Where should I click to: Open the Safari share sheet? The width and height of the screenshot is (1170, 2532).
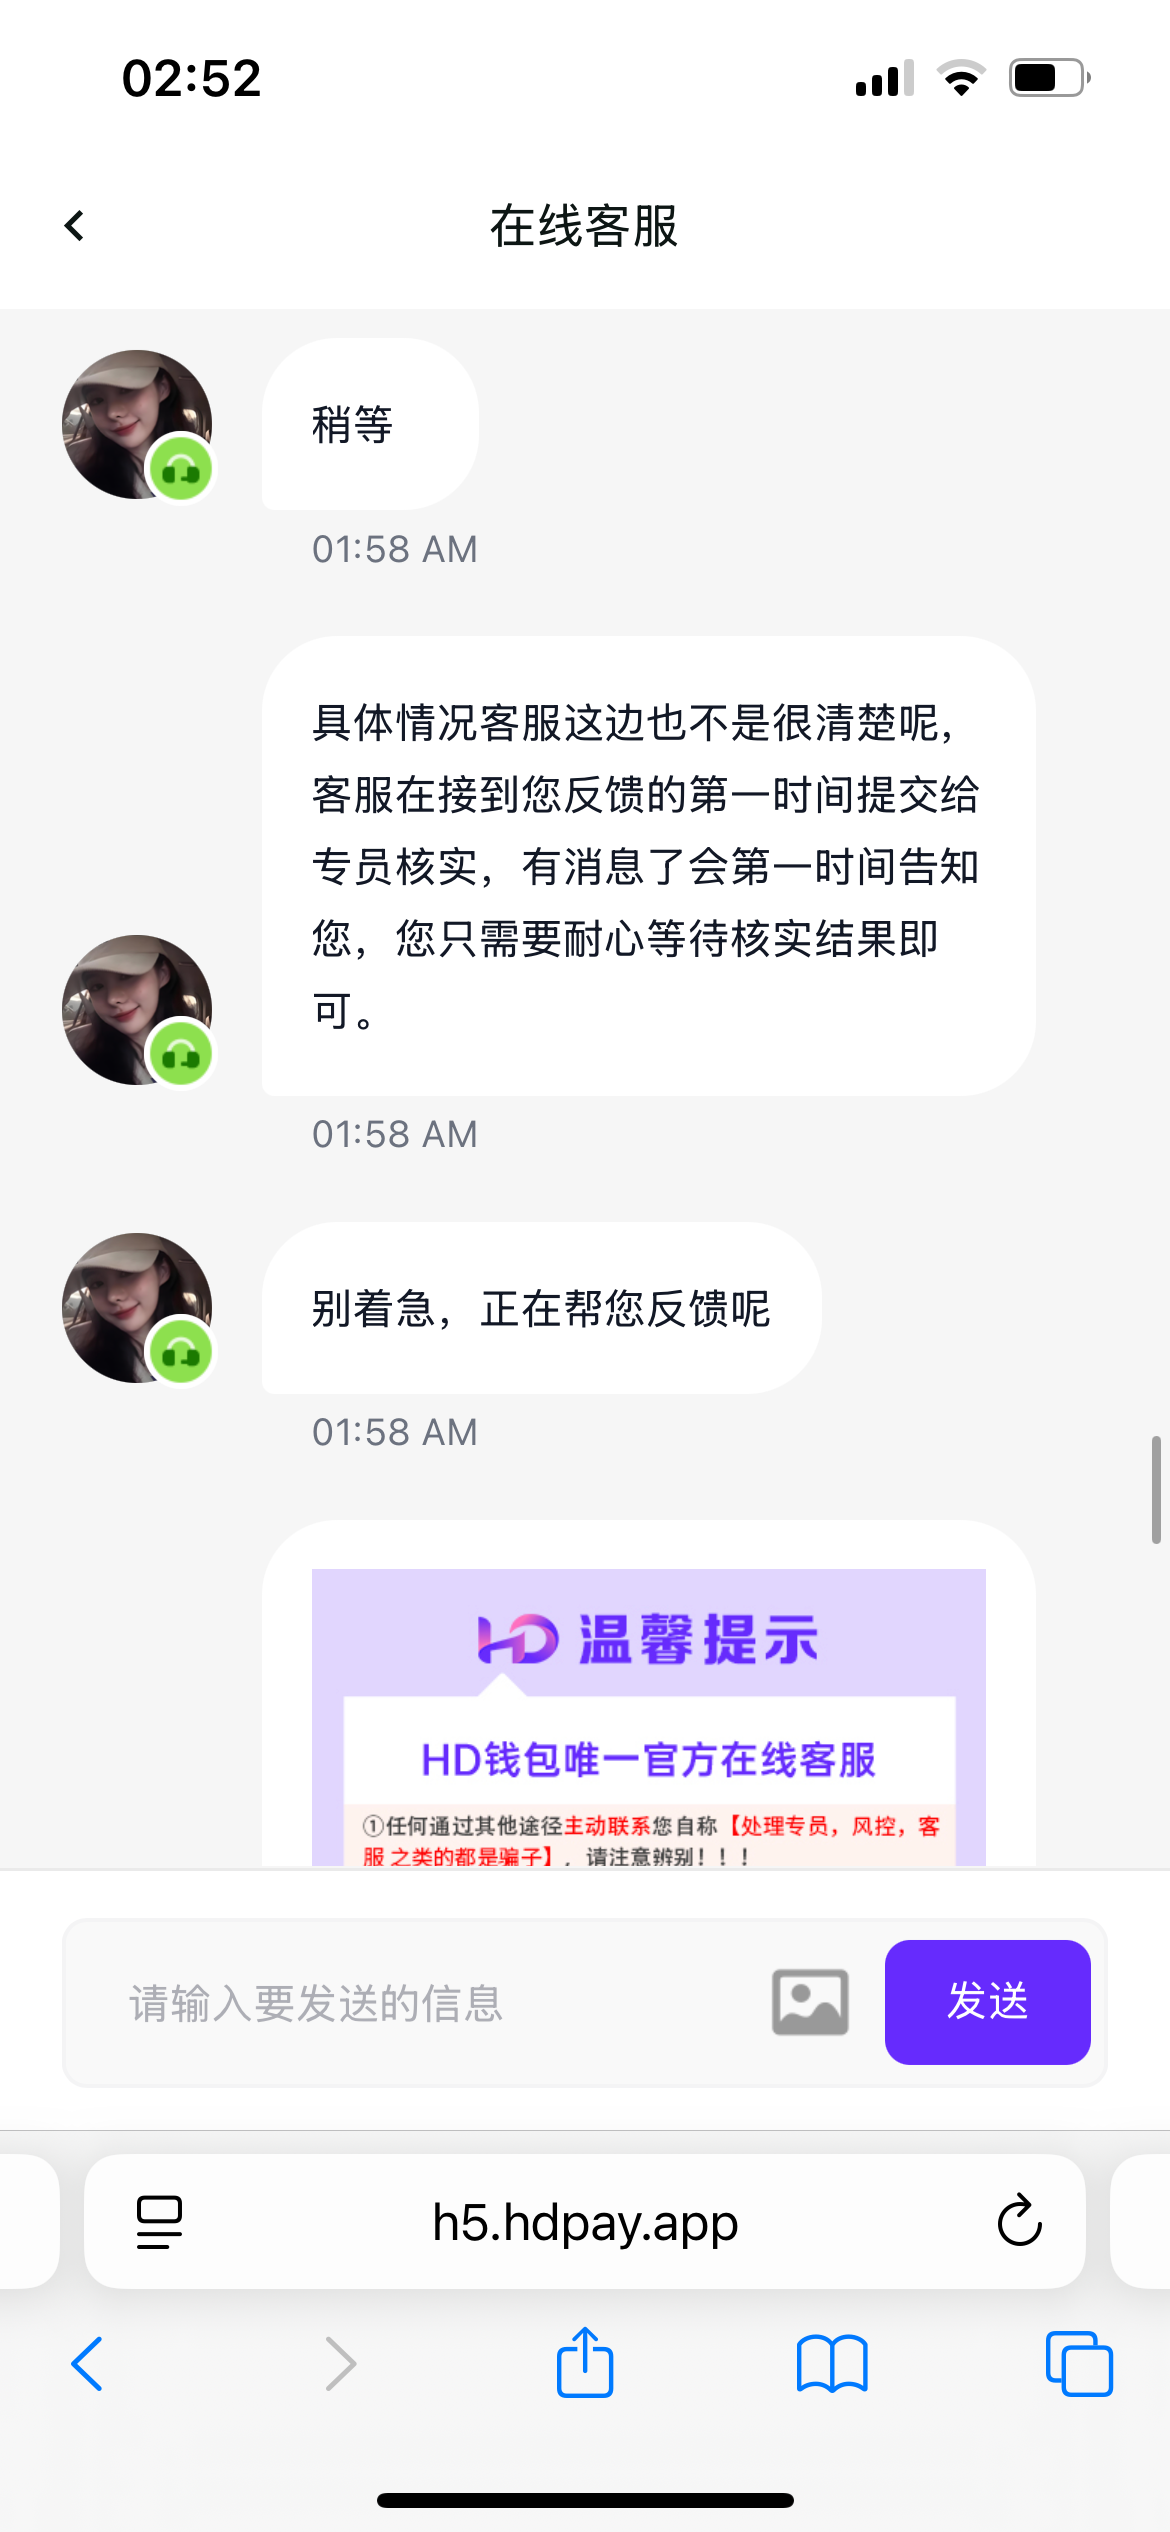[x=585, y=2361]
